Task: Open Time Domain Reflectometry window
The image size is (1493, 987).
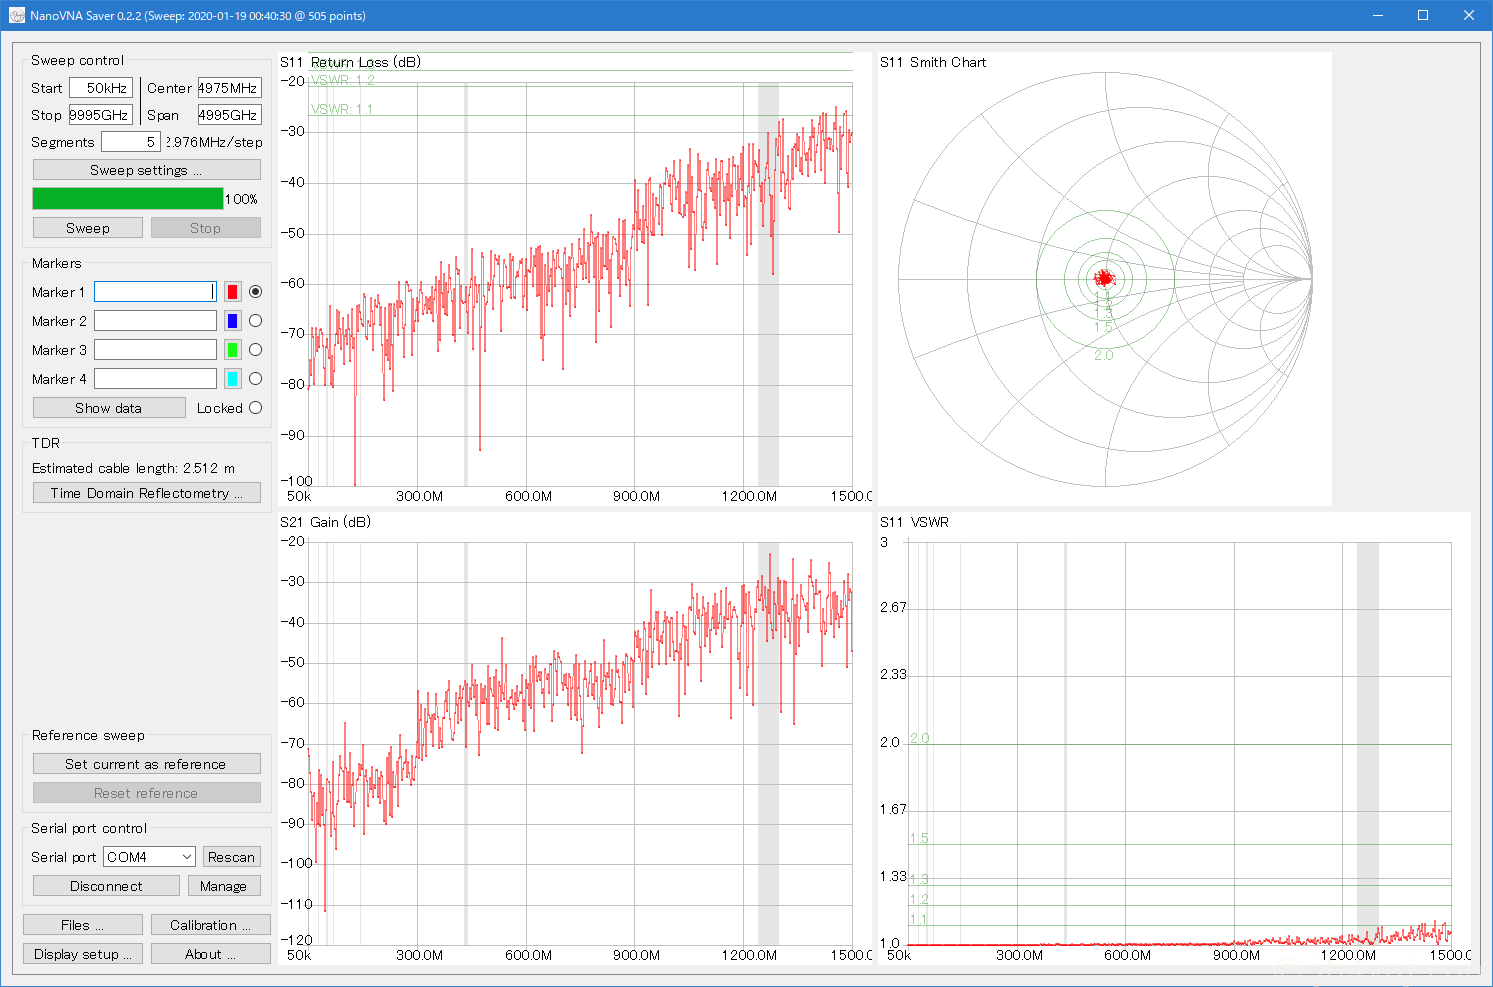Action: (x=147, y=493)
